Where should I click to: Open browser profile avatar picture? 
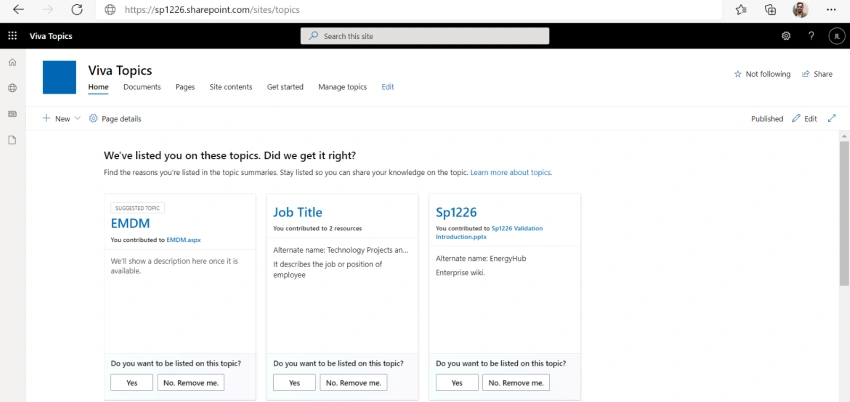pos(800,10)
